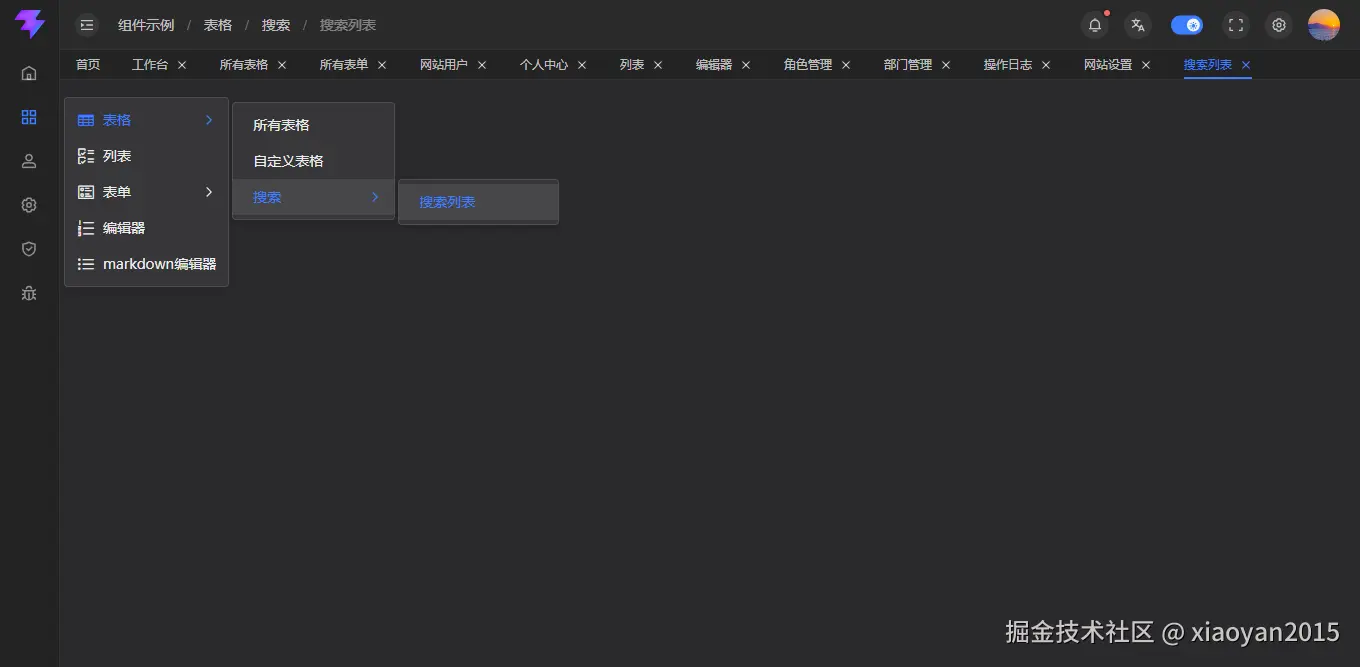Click icon beside 编辑器 menu item
This screenshot has width=1360, height=667.
(x=86, y=228)
